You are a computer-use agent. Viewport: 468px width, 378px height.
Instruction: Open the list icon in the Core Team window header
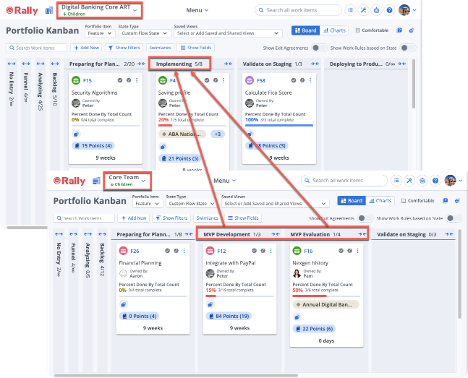[396, 180]
